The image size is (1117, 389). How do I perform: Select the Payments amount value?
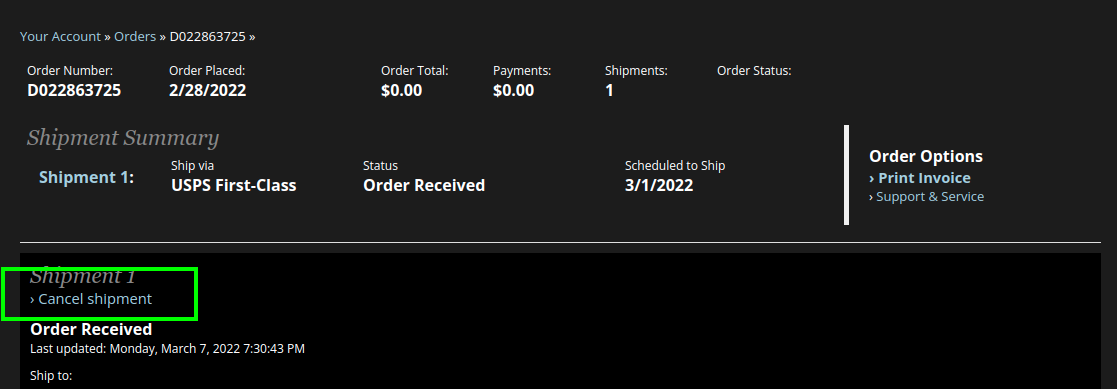coord(513,90)
